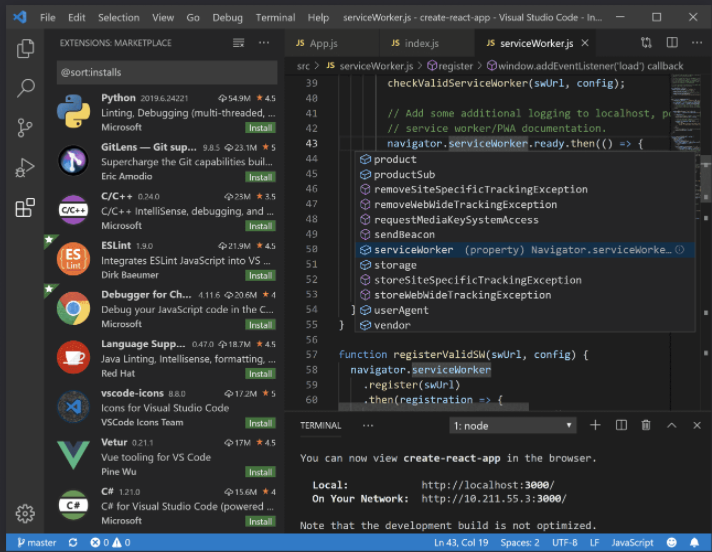Click 'src' breadcrumb segment
This screenshot has height=552, width=712.
tap(303, 66)
